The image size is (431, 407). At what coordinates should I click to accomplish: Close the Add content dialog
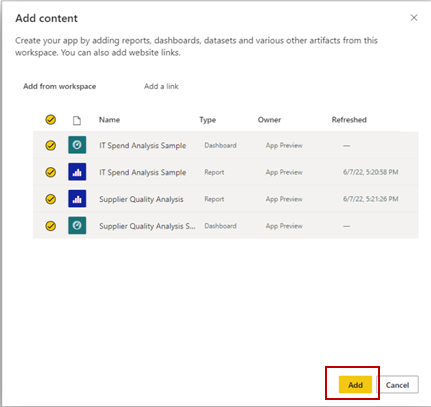[414, 18]
